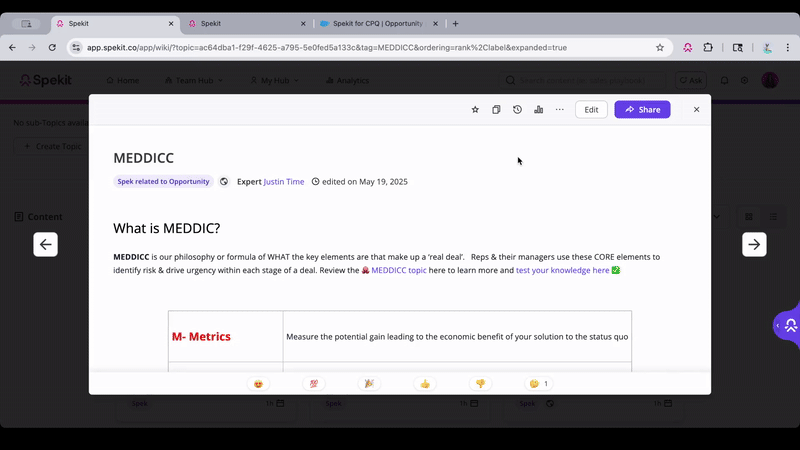Open the Spekit browser extension icon

688,47
